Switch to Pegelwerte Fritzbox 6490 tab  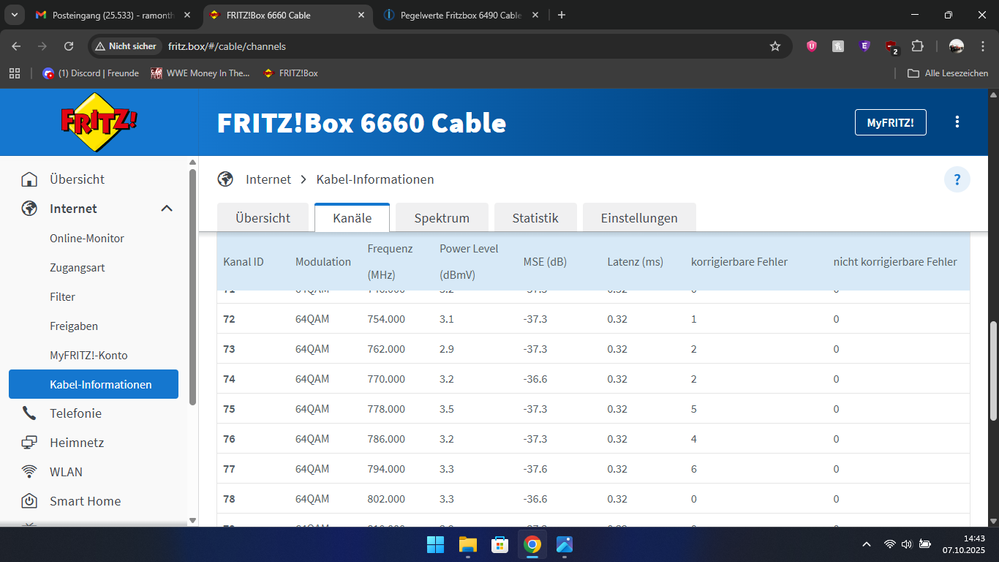[461, 15]
